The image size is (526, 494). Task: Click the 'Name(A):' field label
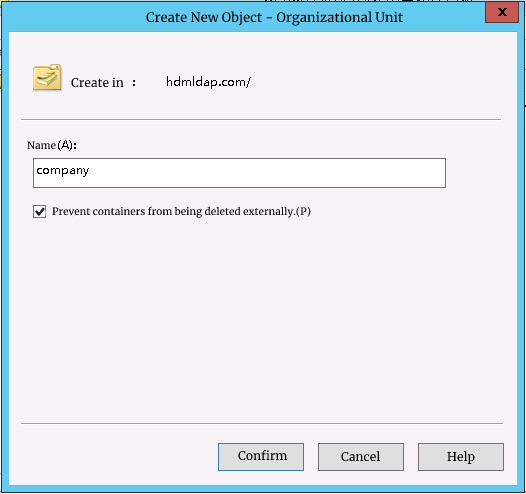tap(52, 145)
